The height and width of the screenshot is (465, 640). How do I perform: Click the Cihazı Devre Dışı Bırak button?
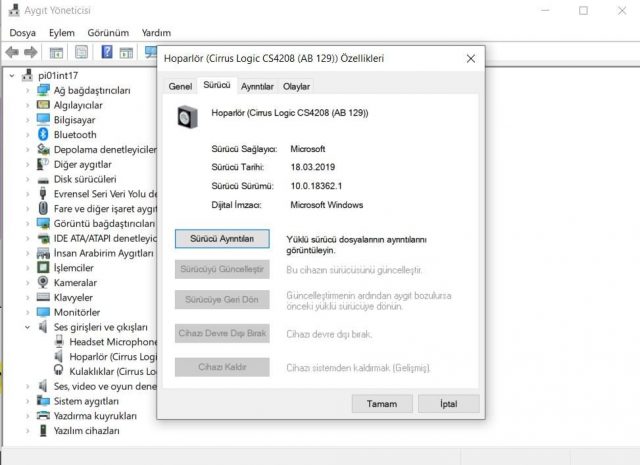point(222,333)
